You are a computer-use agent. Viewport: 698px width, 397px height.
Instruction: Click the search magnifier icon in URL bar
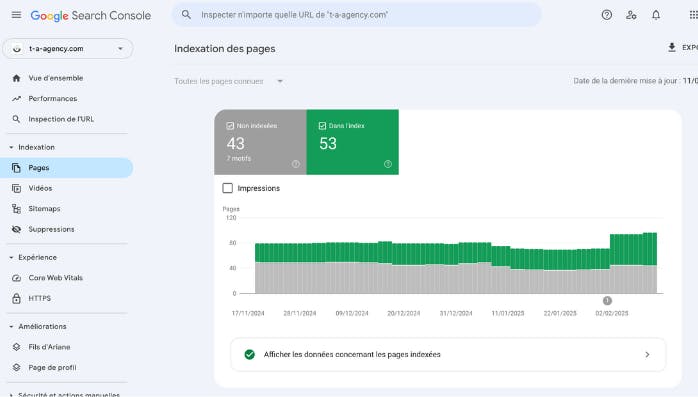186,15
